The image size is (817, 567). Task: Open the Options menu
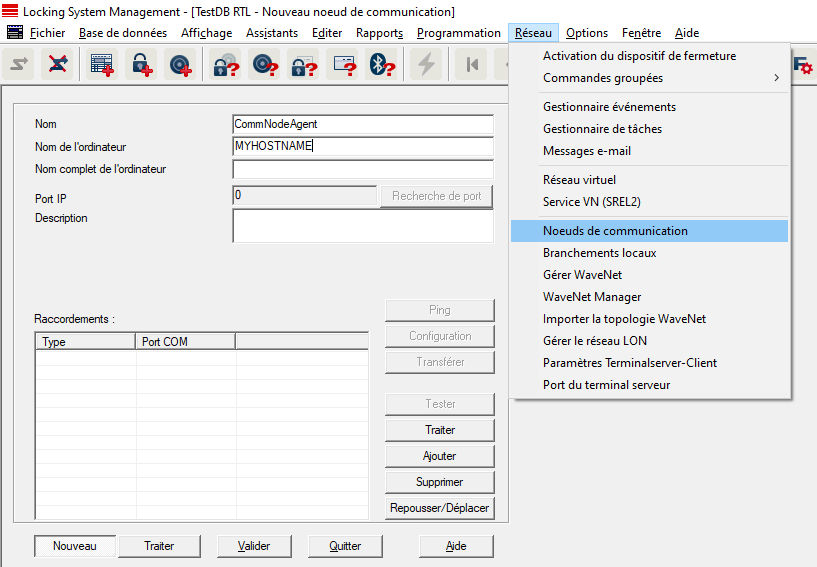point(586,33)
